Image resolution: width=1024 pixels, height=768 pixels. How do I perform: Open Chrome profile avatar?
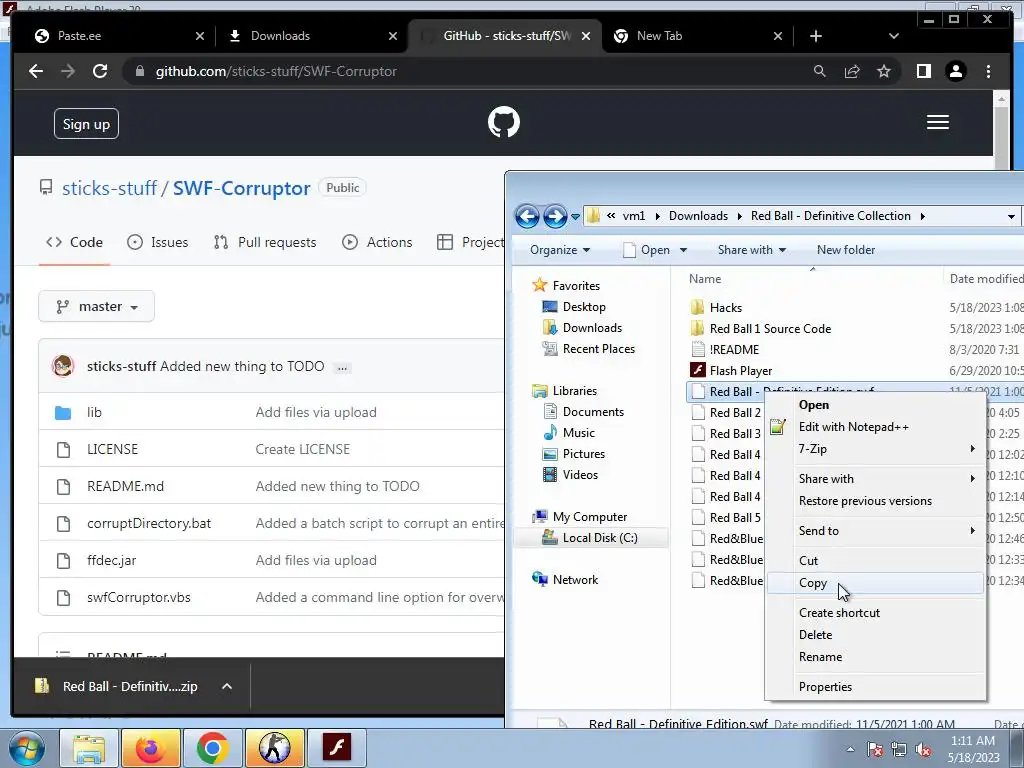956,71
